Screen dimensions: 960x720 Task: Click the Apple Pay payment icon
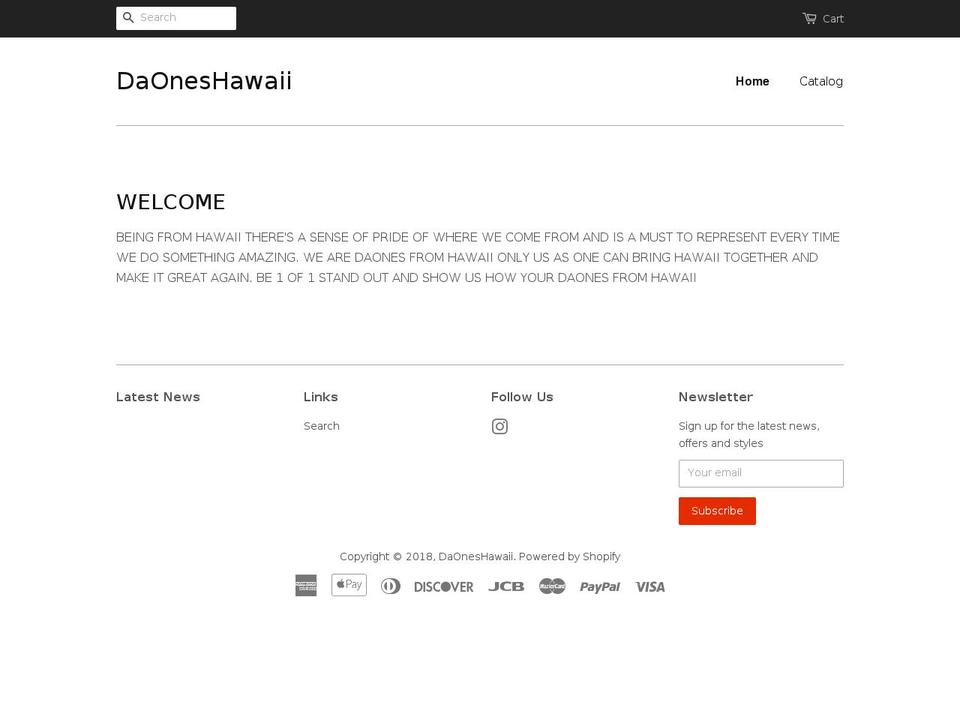[349, 585]
